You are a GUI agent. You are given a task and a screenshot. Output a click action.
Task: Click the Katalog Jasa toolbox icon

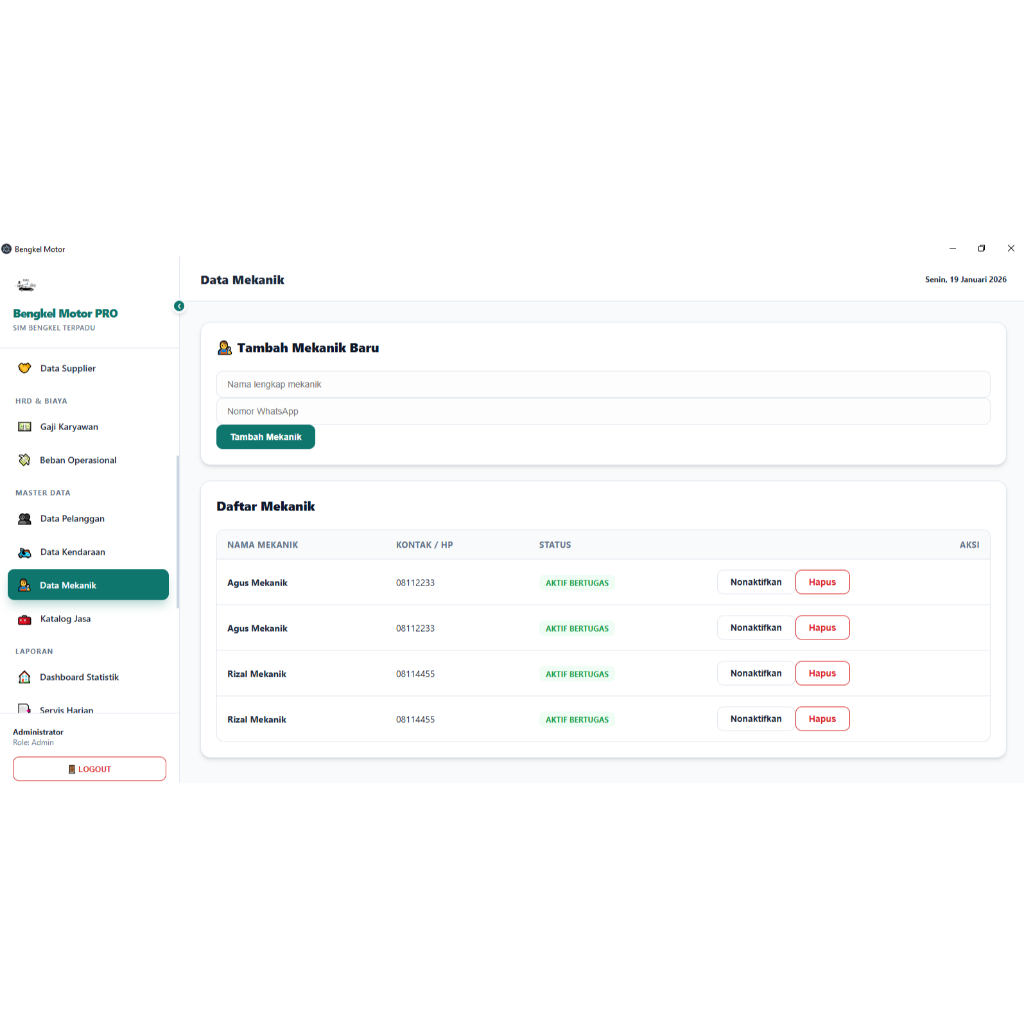pos(24,619)
